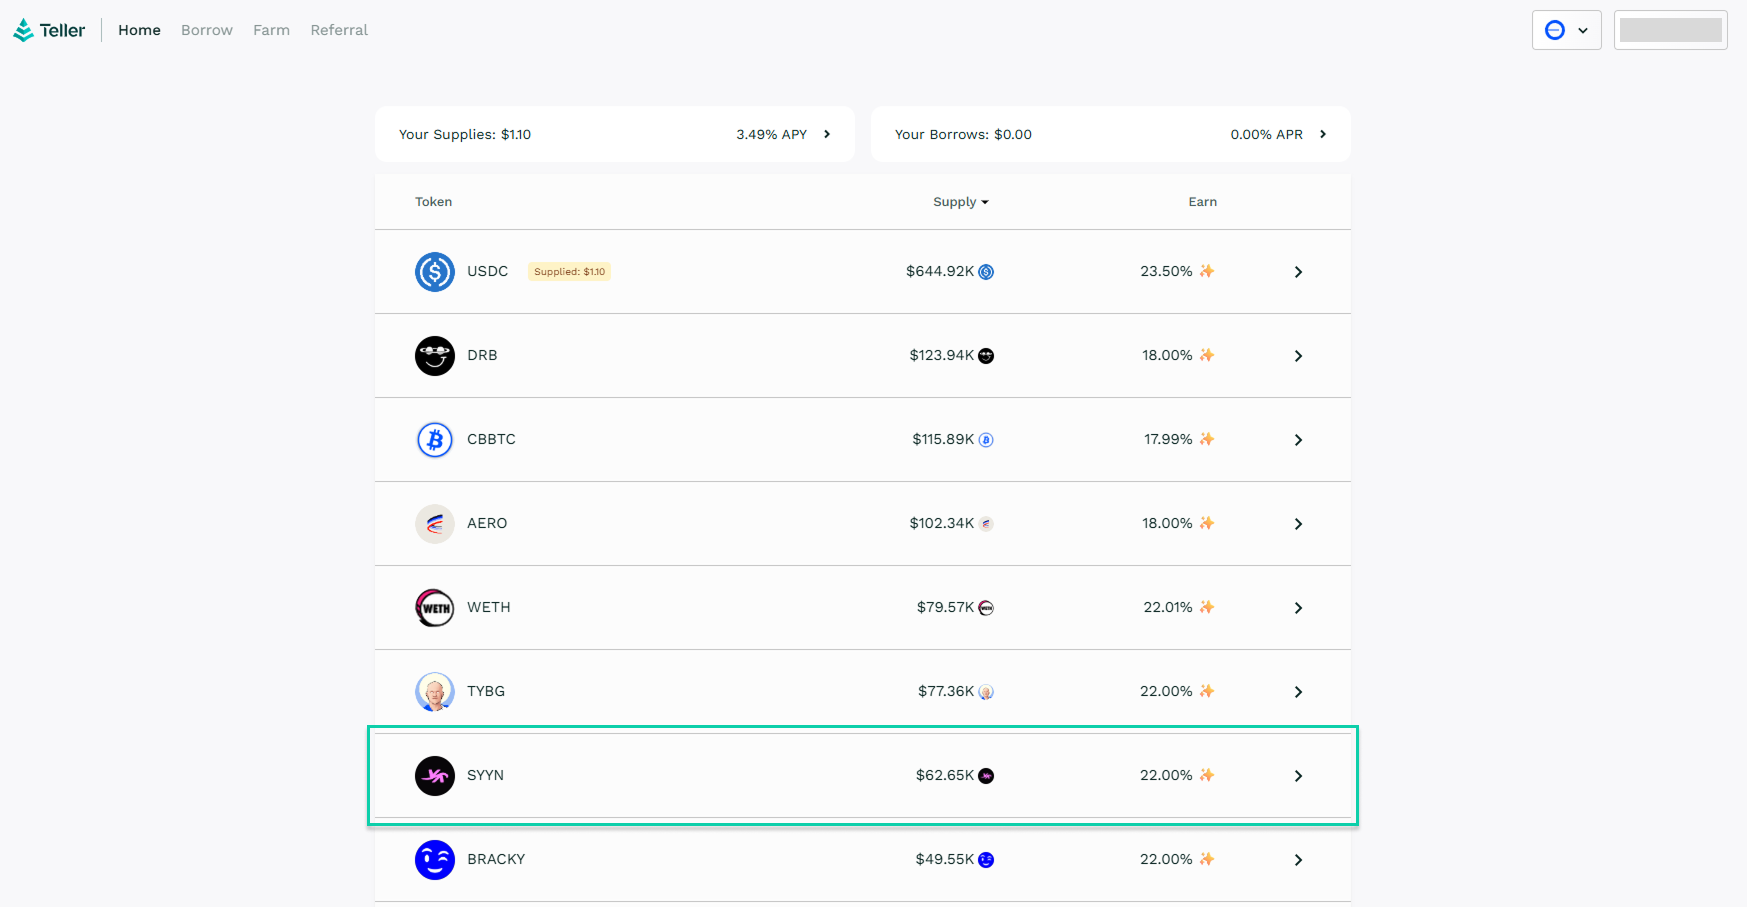Click the WETH token icon
Screen dimensions: 1747x907
434,608
